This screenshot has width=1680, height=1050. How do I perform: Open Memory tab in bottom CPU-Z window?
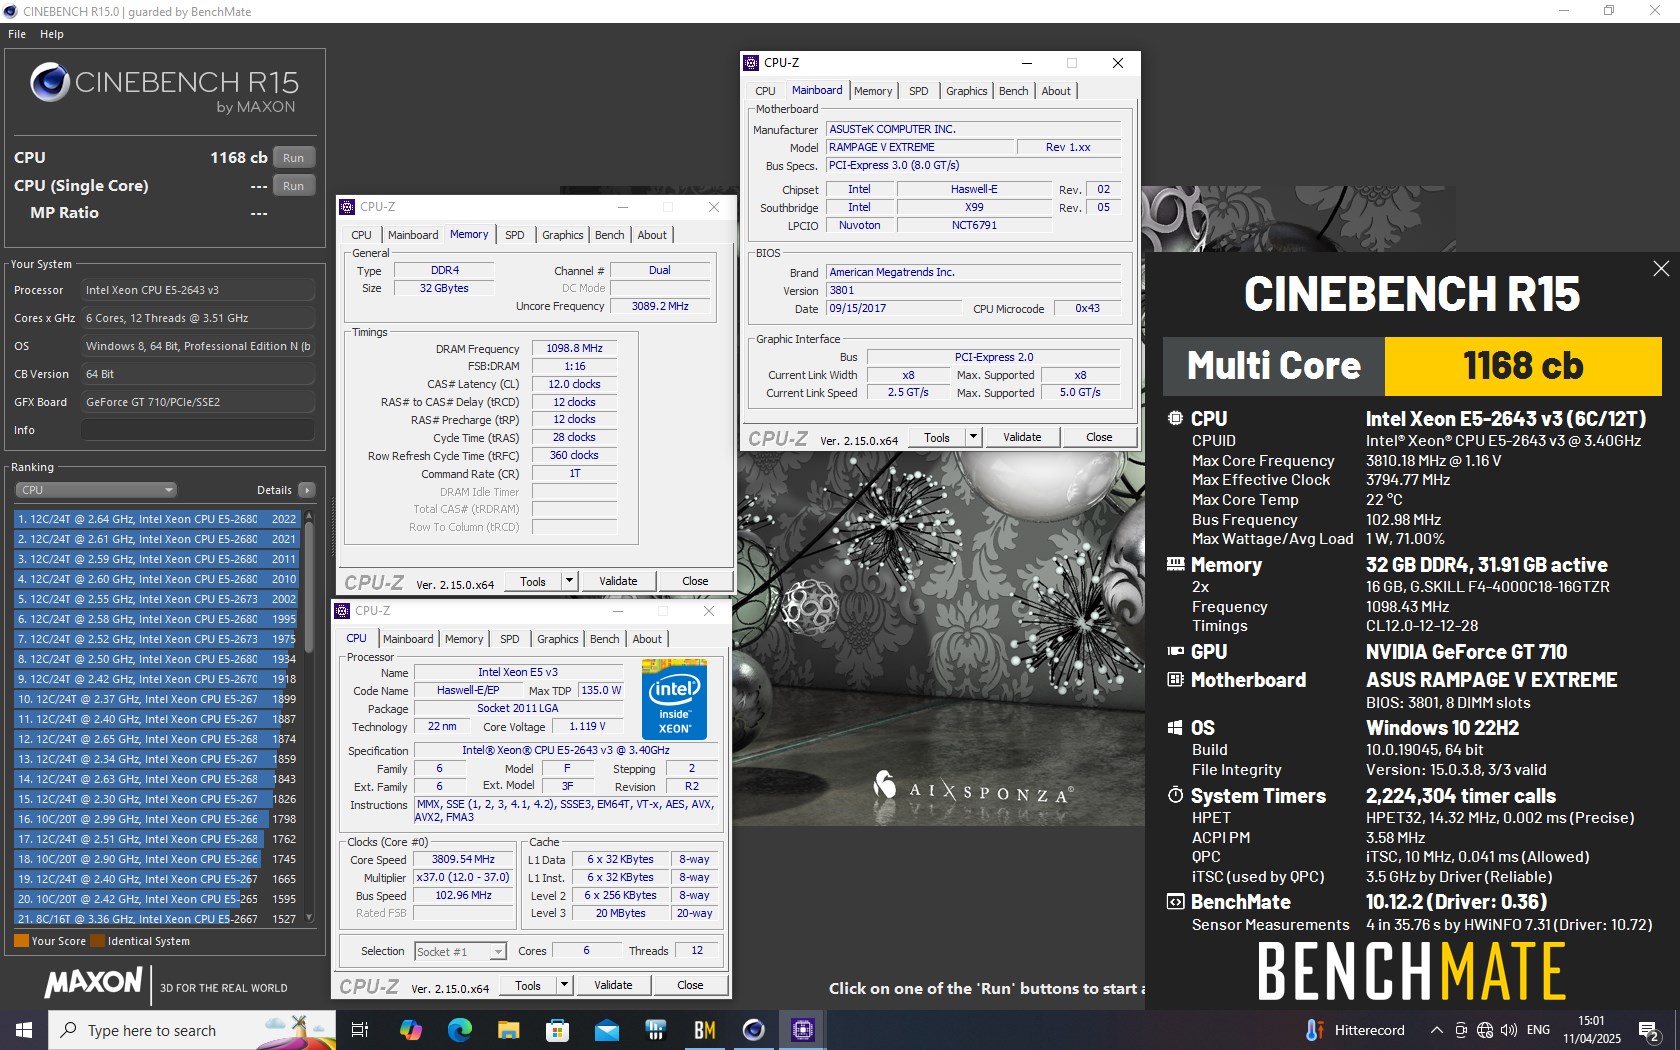464,639
